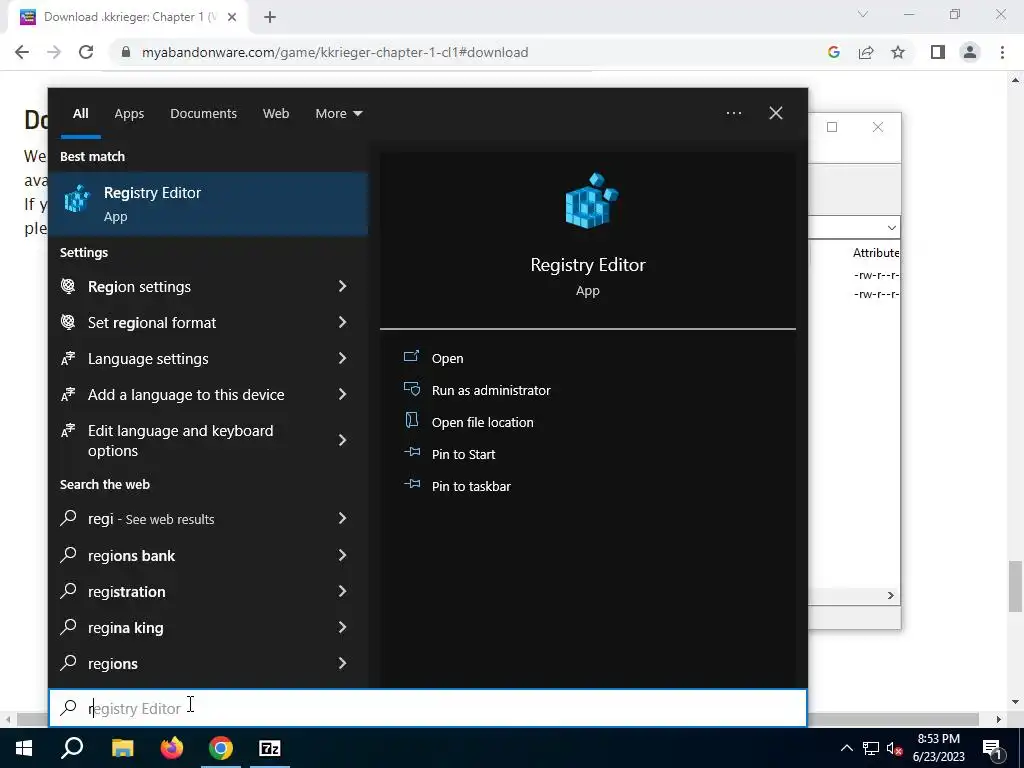
Task: Bookmark this page with the star icon
Action: (x=898, y=52)
